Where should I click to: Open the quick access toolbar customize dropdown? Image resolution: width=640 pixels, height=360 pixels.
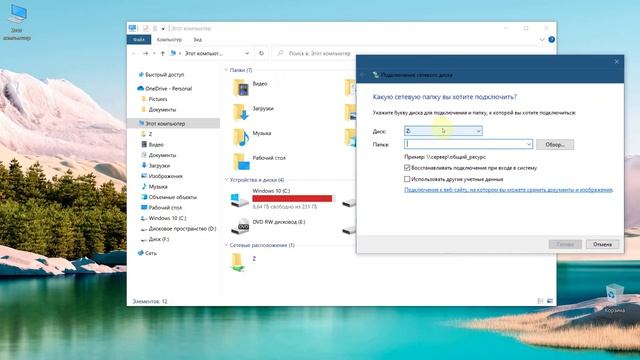click(x=163, y=29)
